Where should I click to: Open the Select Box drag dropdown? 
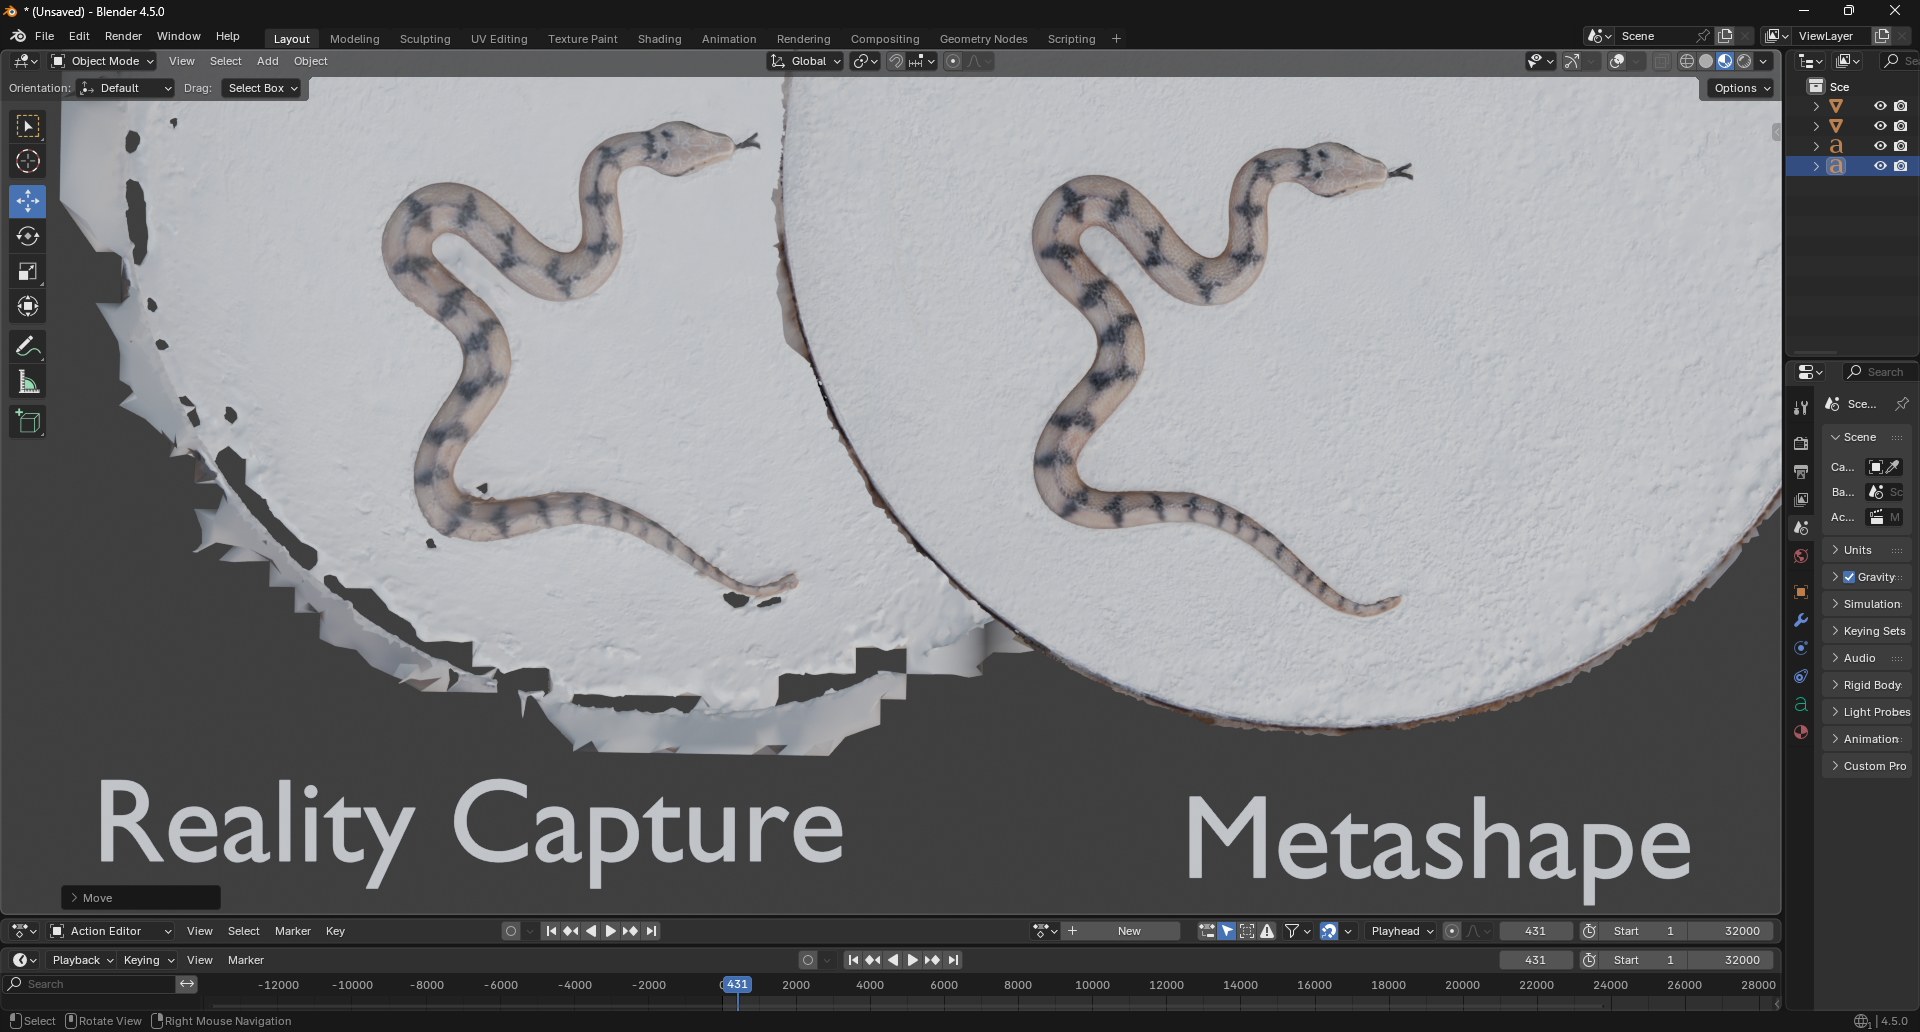[x=262, y=88]
